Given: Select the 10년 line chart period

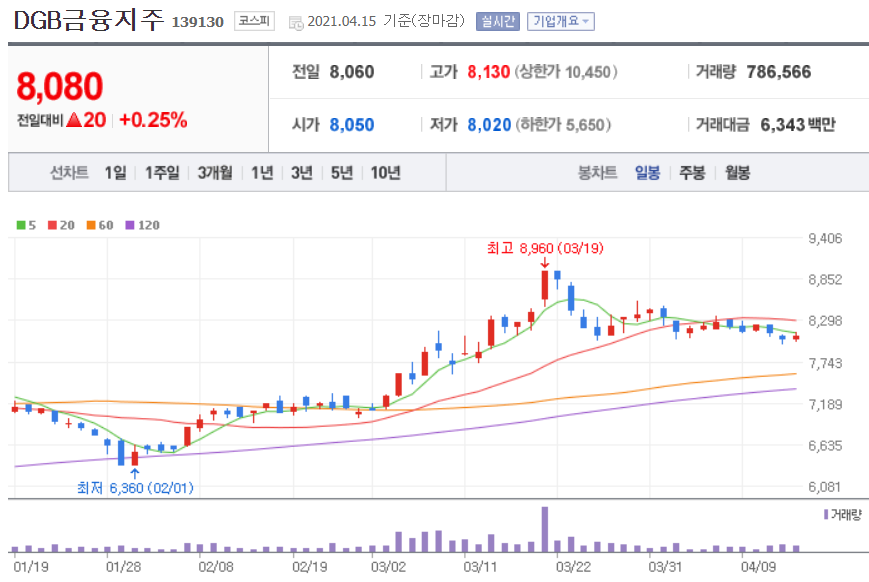Looking at the screenshot, I should pyautogui.click(x=385, y=173).
